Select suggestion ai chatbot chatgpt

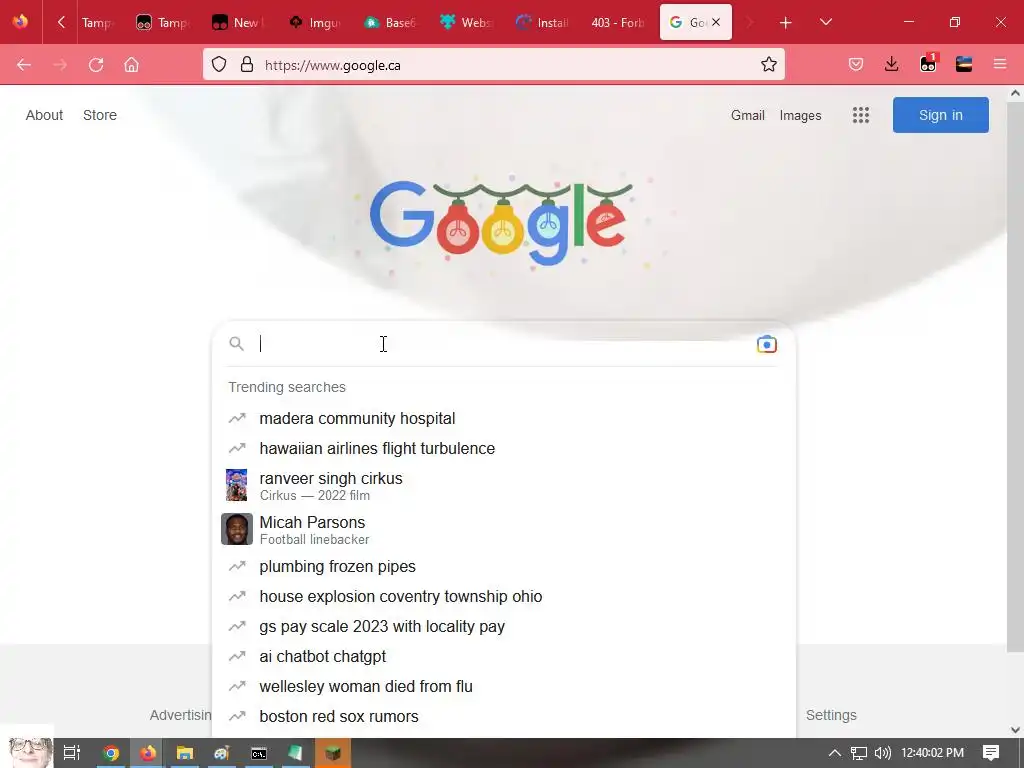click(504, 656)
